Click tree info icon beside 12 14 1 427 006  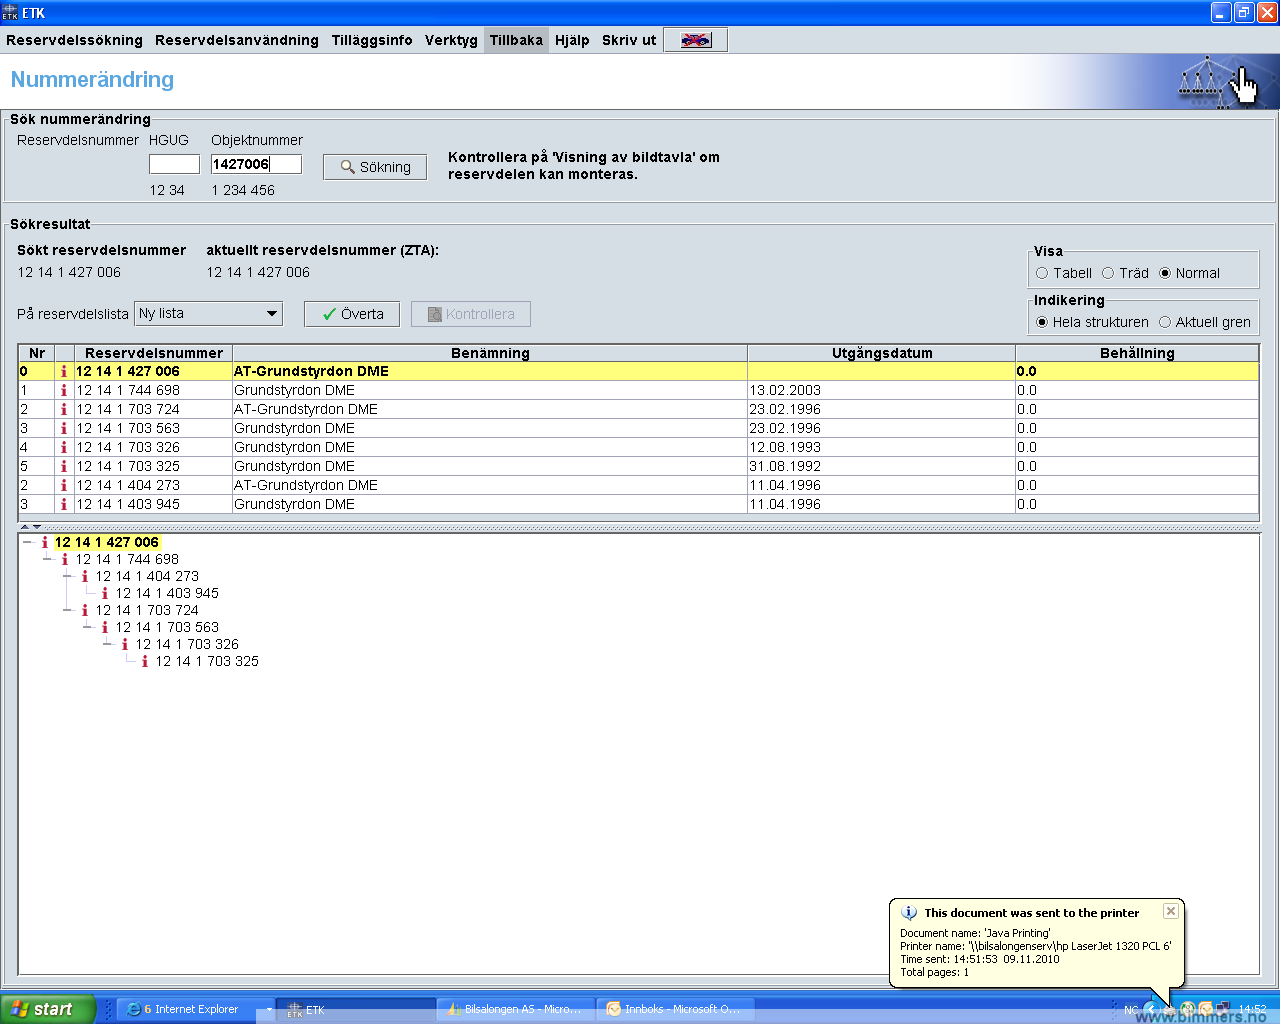tap(44, 542)
